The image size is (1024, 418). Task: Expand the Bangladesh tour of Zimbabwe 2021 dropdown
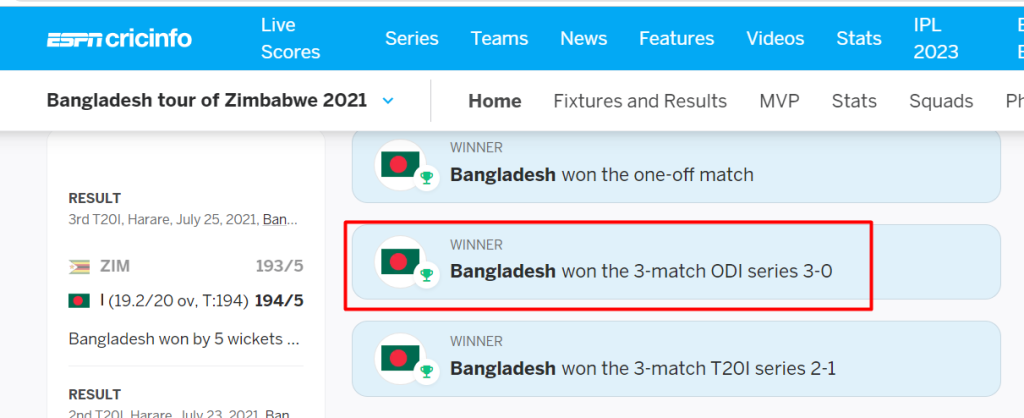(x=388, y=101)
